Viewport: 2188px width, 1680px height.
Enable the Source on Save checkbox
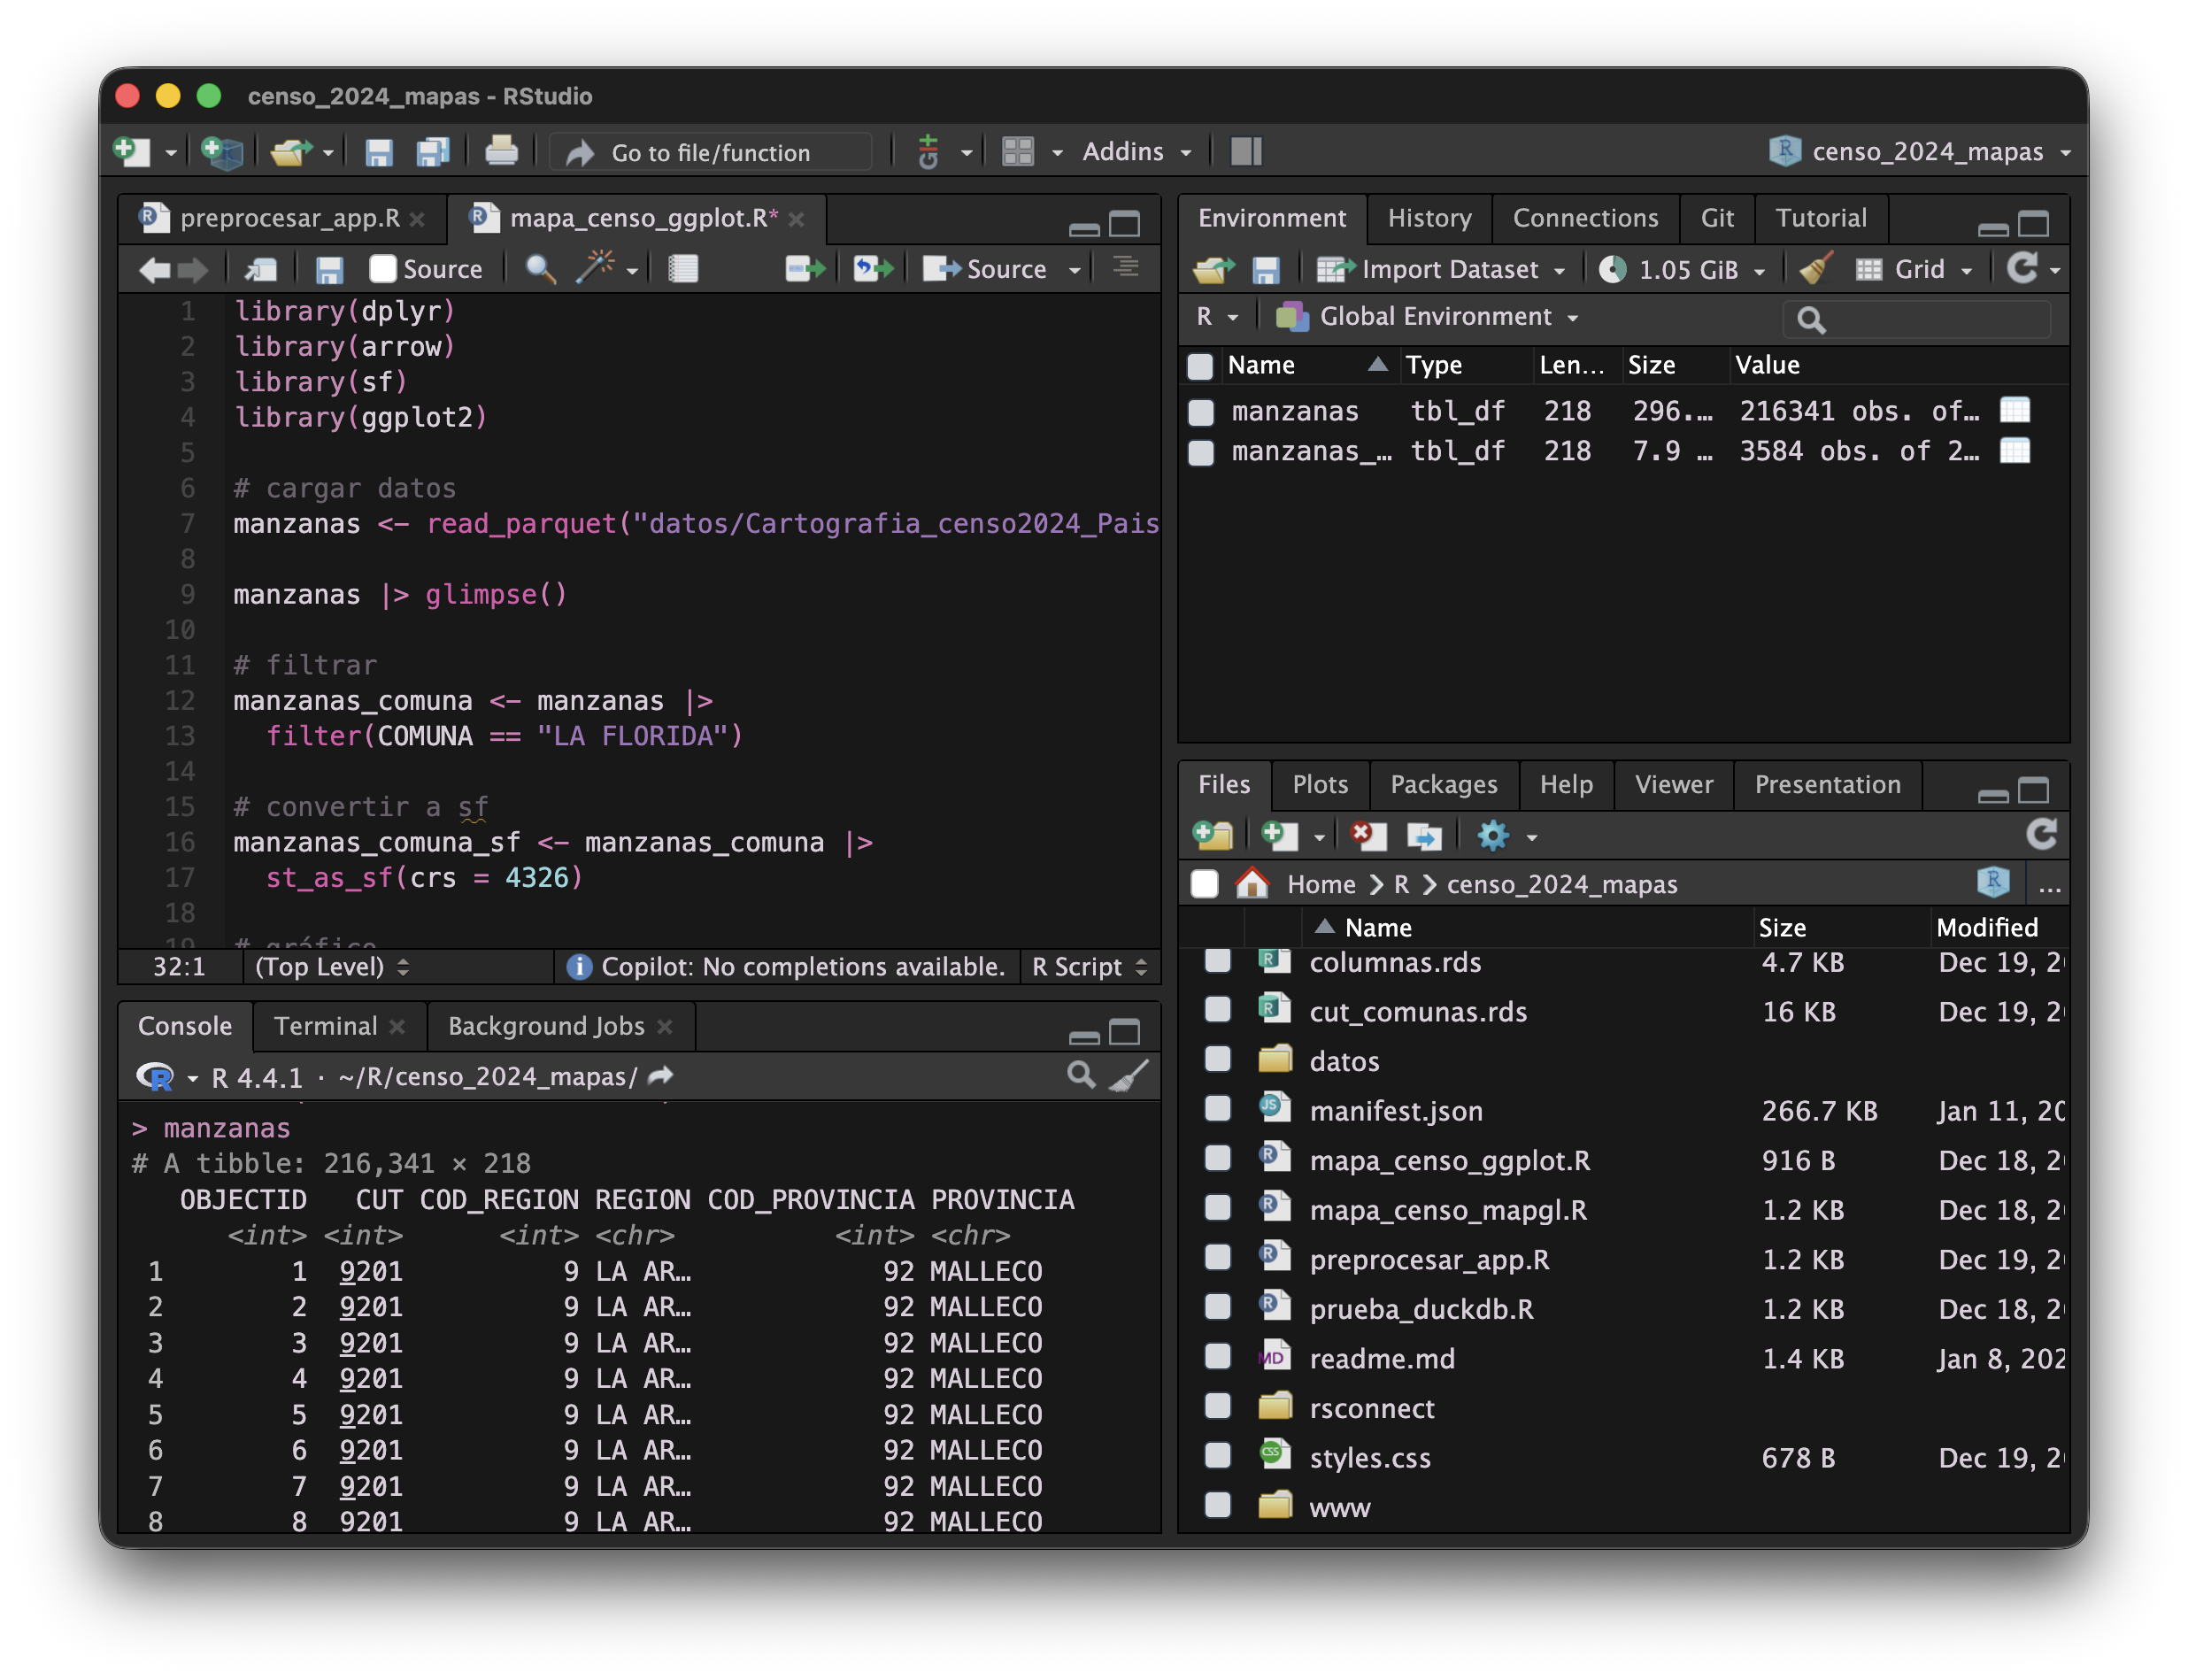pos(383,269)
